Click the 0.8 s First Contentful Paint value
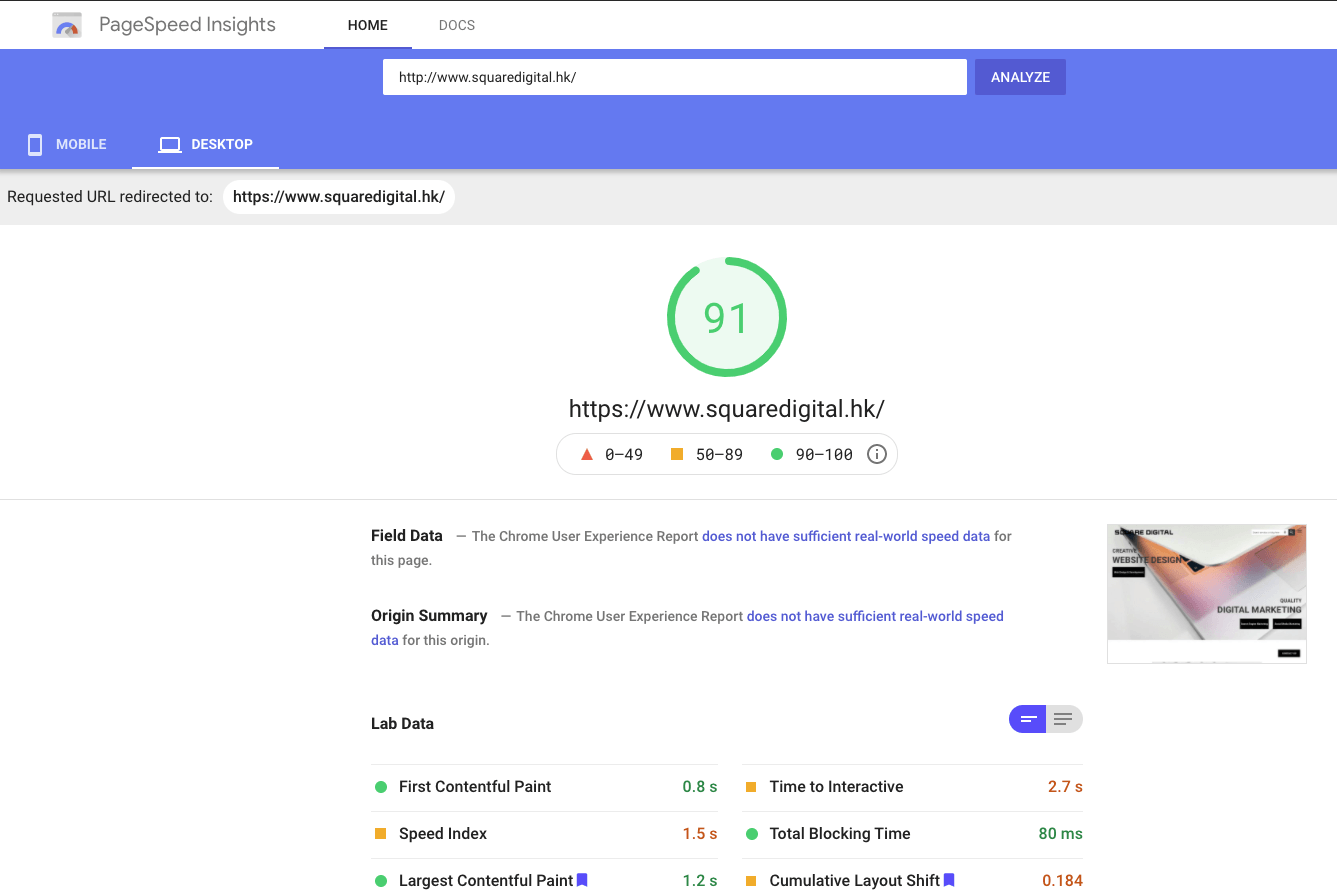Viewport: 1337px width, 892px height. coord(700,787)
